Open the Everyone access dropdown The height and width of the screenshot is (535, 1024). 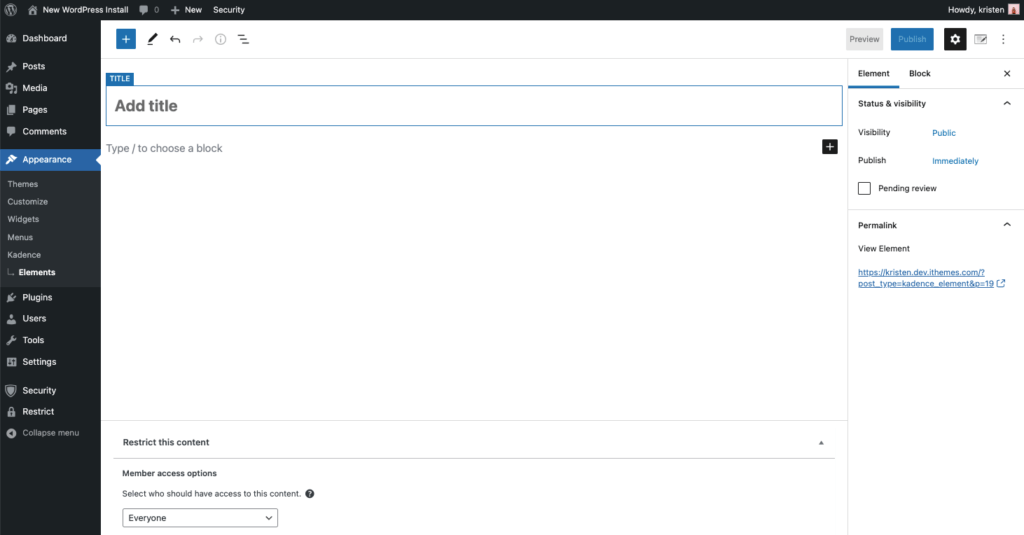200,518
